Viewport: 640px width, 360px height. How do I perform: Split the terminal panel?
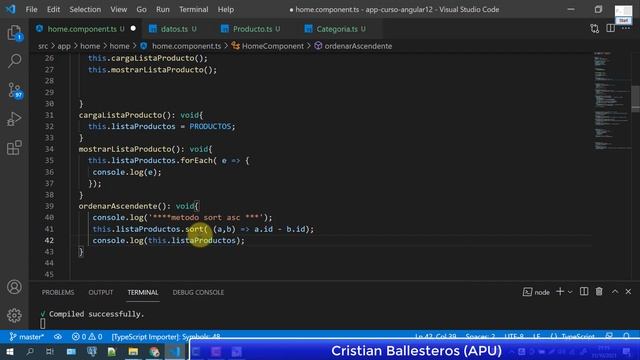[x=584, y=291]
